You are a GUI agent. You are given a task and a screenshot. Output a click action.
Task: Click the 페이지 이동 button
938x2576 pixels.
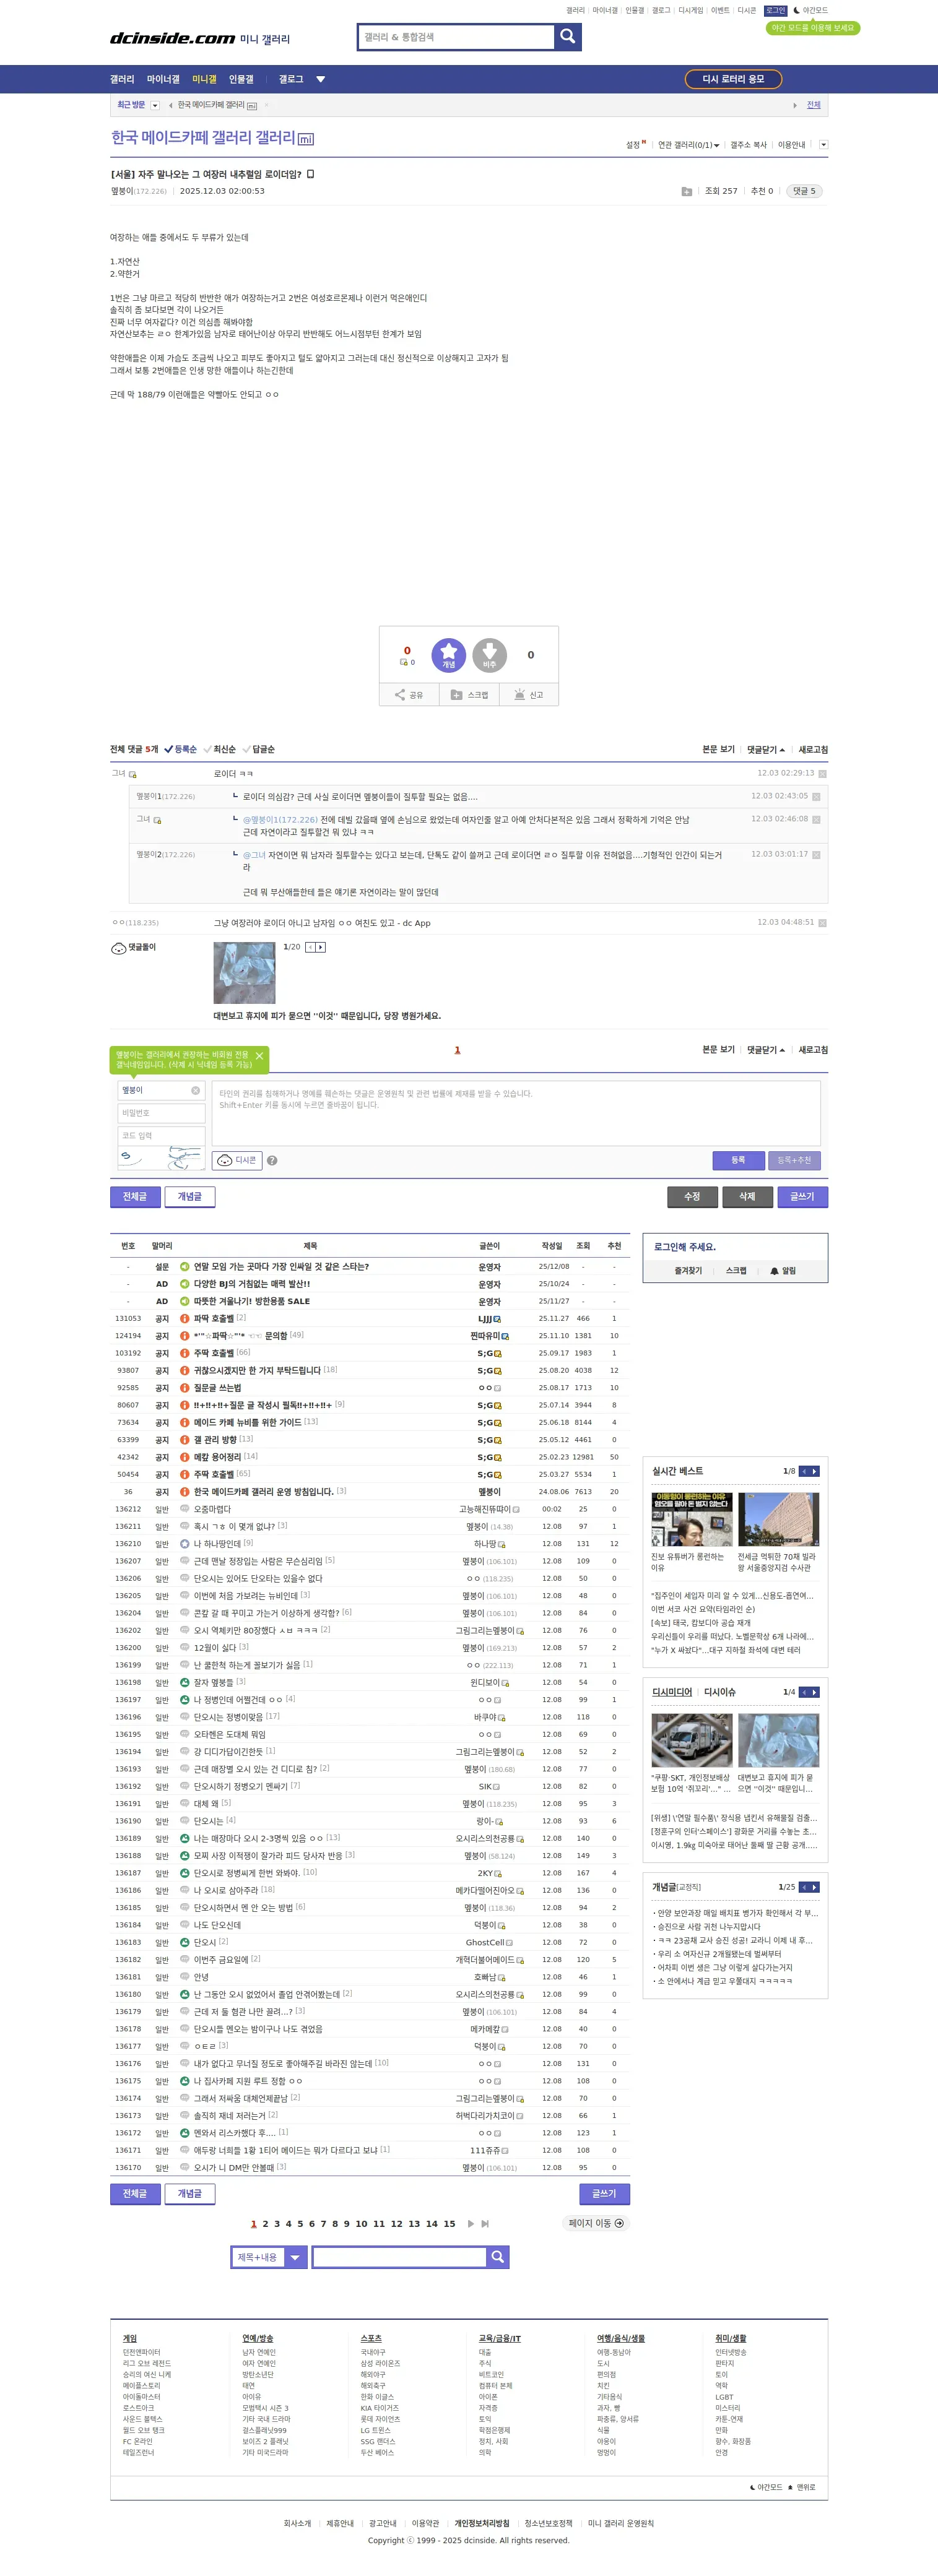pyautogui.click(x=596, y=2224)
